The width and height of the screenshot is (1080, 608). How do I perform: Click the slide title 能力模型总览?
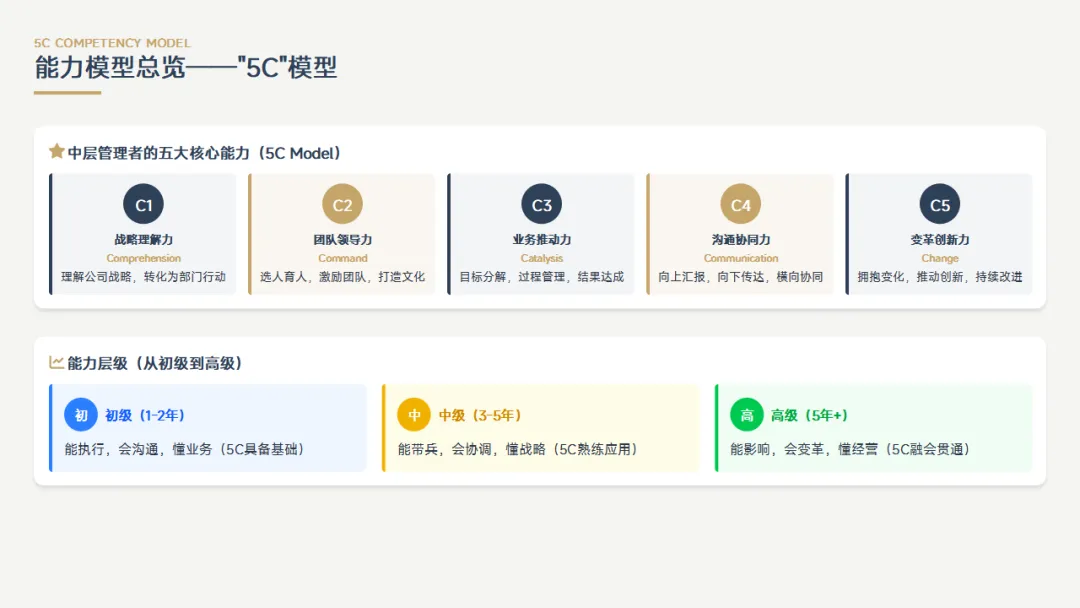point(110,67)
